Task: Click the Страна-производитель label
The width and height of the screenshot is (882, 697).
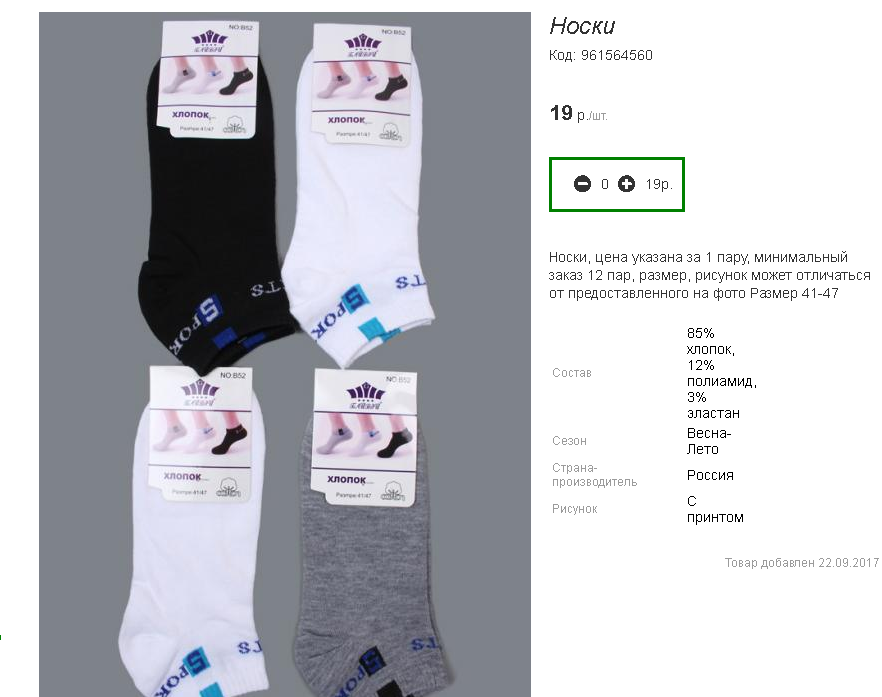Action: pyautogui.click(x=595, y=475)
